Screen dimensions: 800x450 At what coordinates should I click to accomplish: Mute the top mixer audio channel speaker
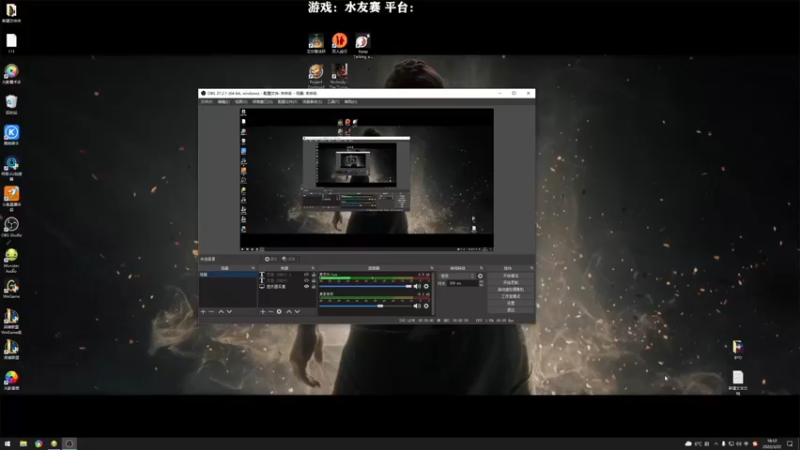point(417,286)
